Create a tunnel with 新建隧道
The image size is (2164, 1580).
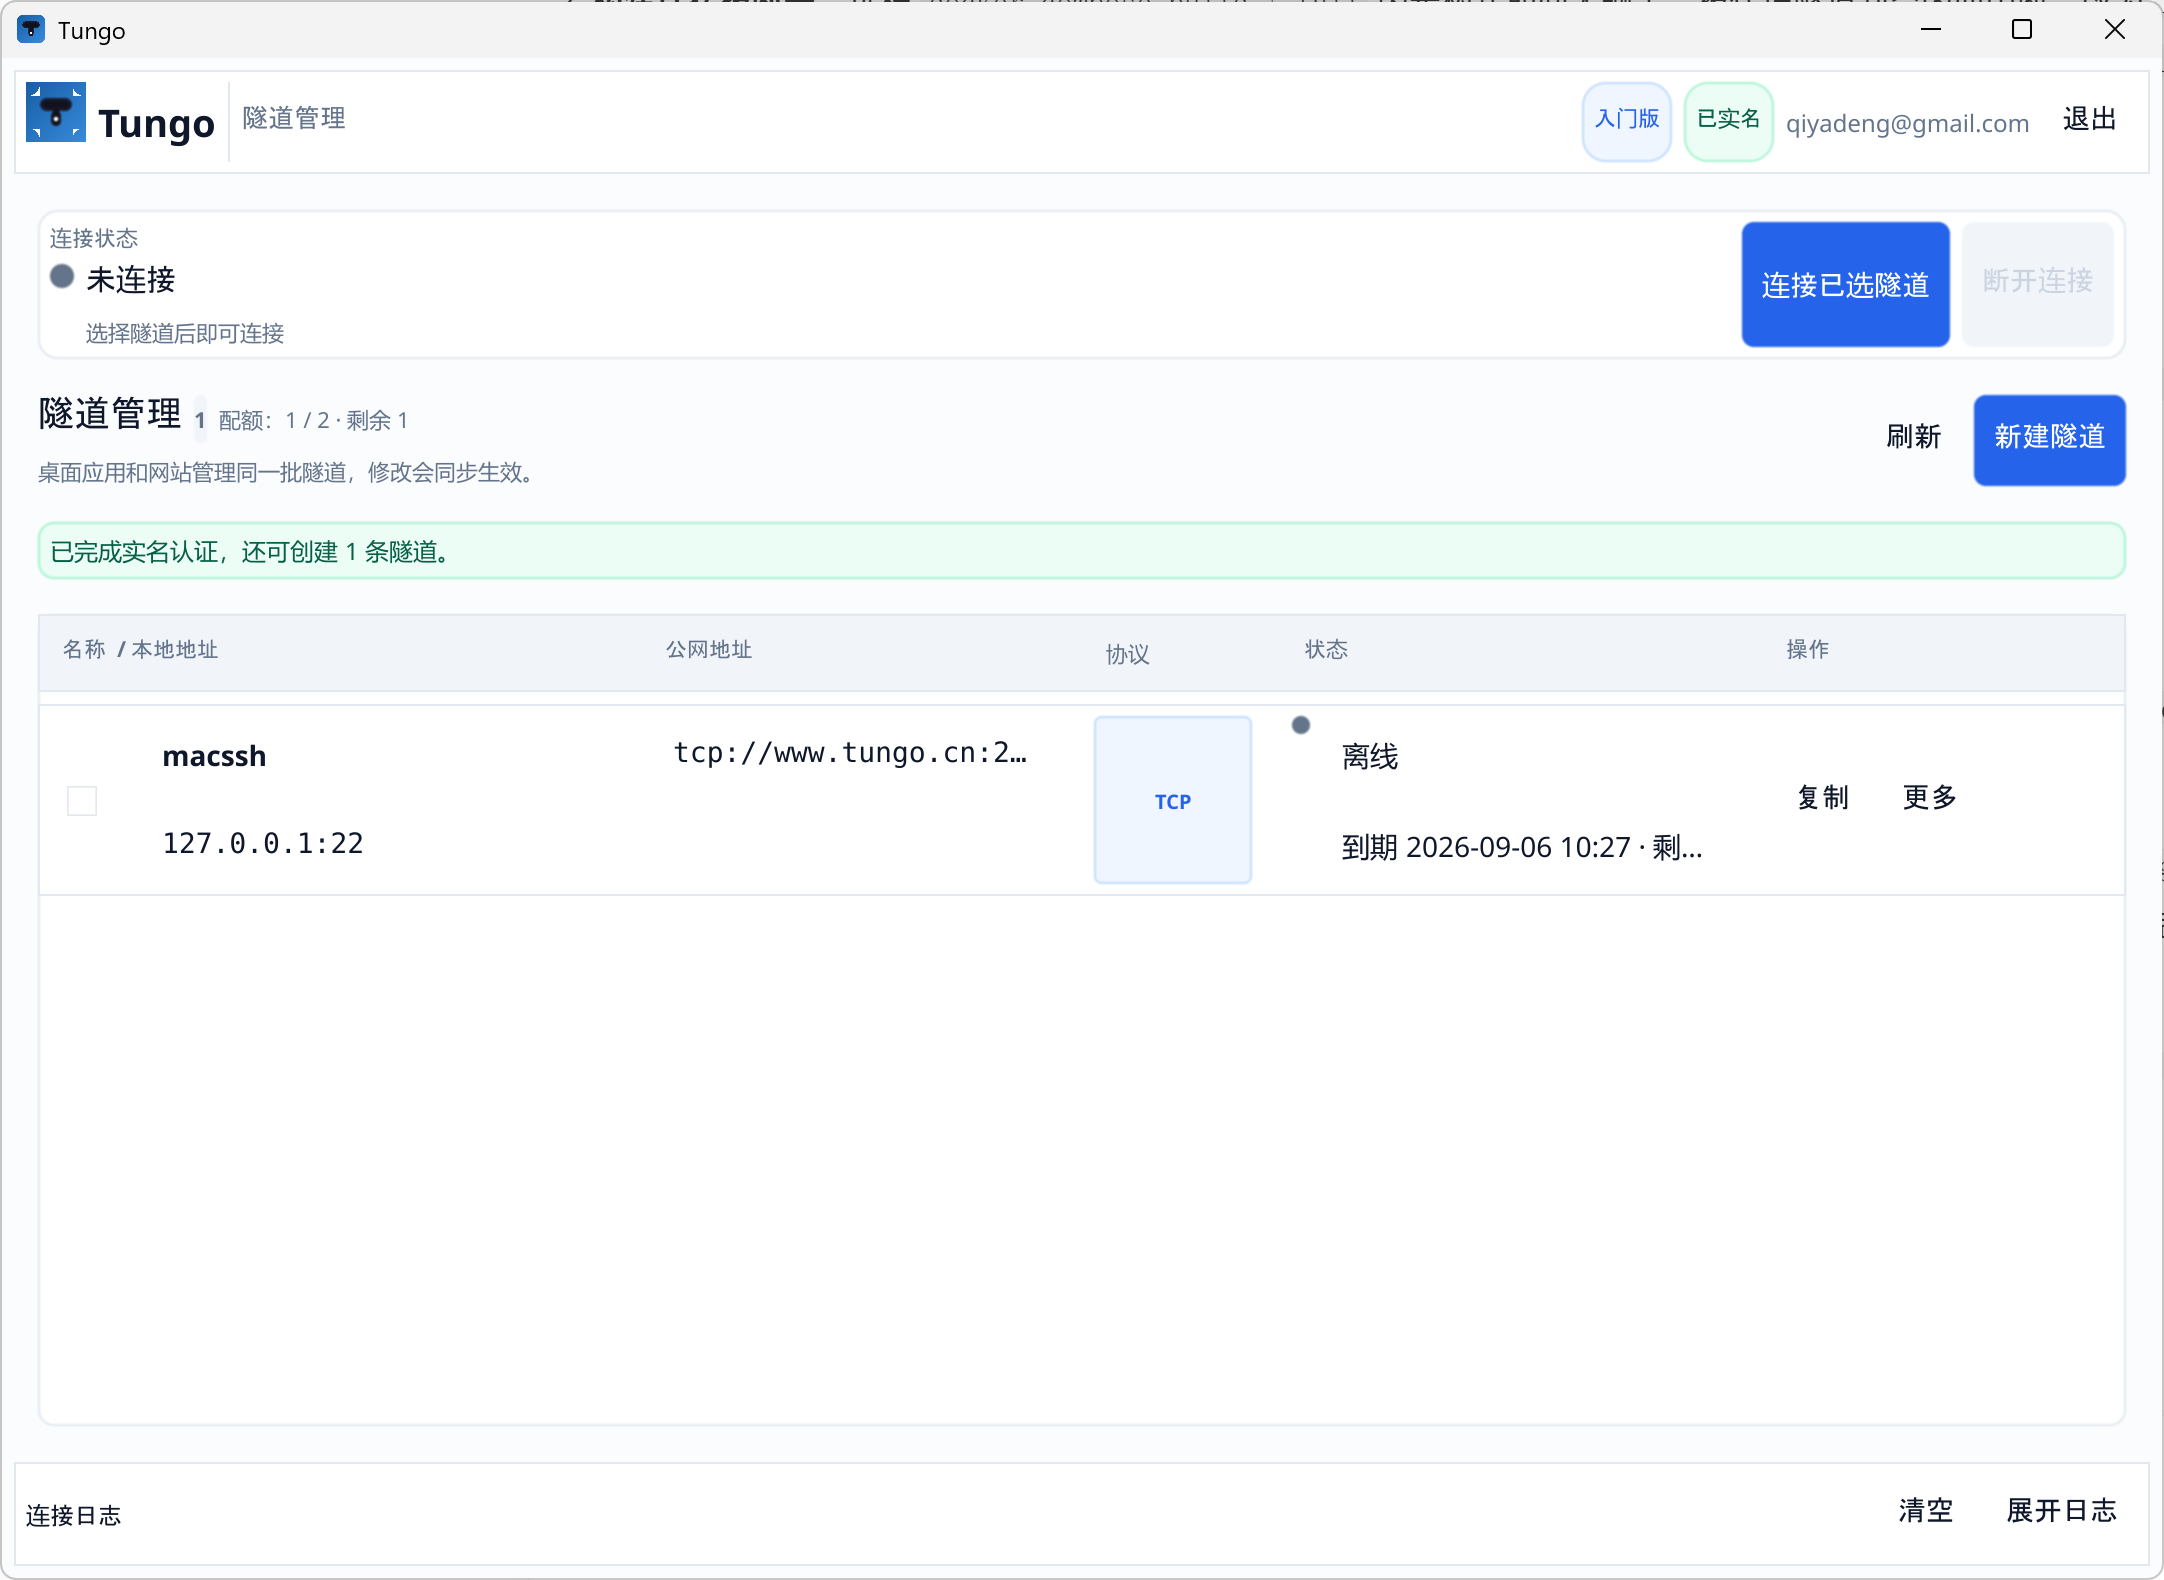2049,439
